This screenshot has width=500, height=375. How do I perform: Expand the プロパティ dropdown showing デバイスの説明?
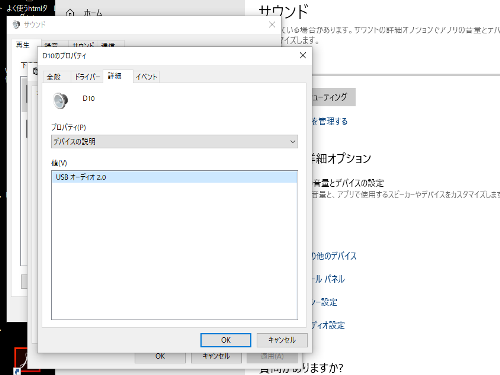point(174,142)
